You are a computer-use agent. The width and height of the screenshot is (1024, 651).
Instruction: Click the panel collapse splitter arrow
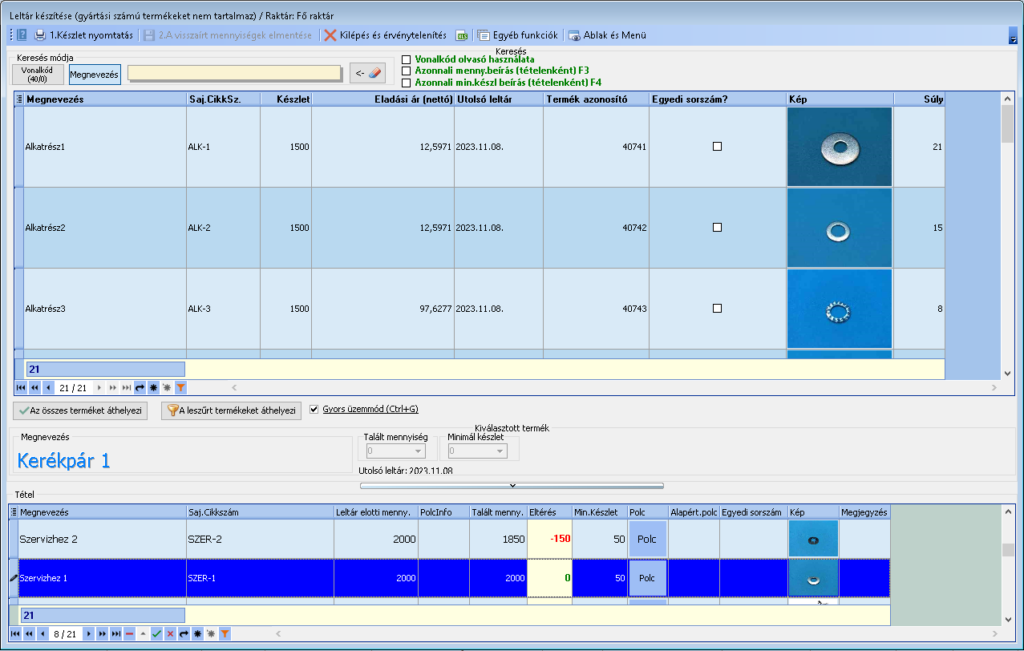pos(512,485)
